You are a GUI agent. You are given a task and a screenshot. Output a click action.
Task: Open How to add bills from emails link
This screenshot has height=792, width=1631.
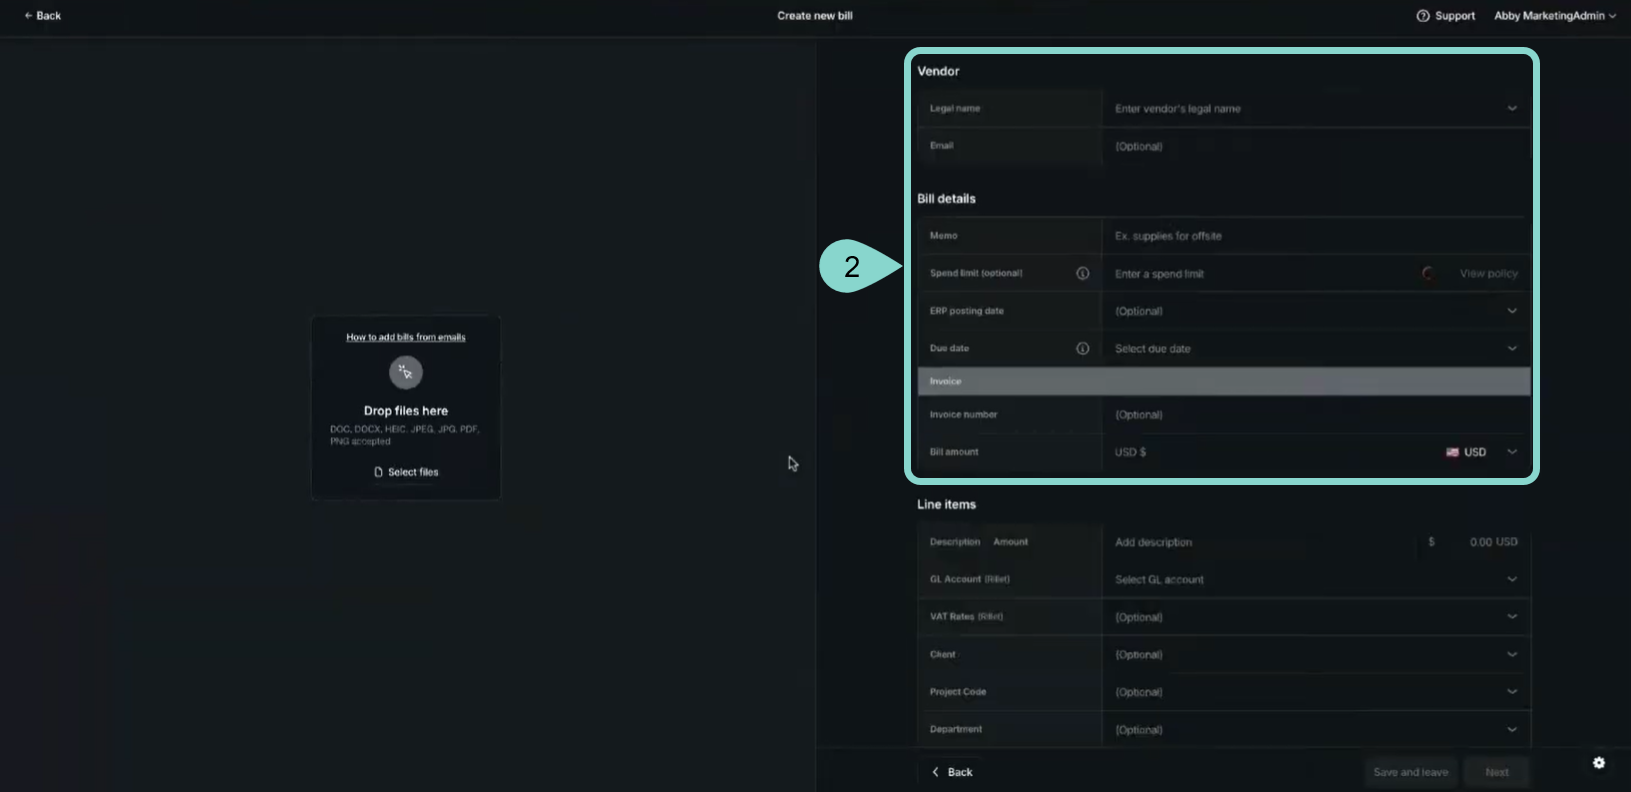point(406,337)
